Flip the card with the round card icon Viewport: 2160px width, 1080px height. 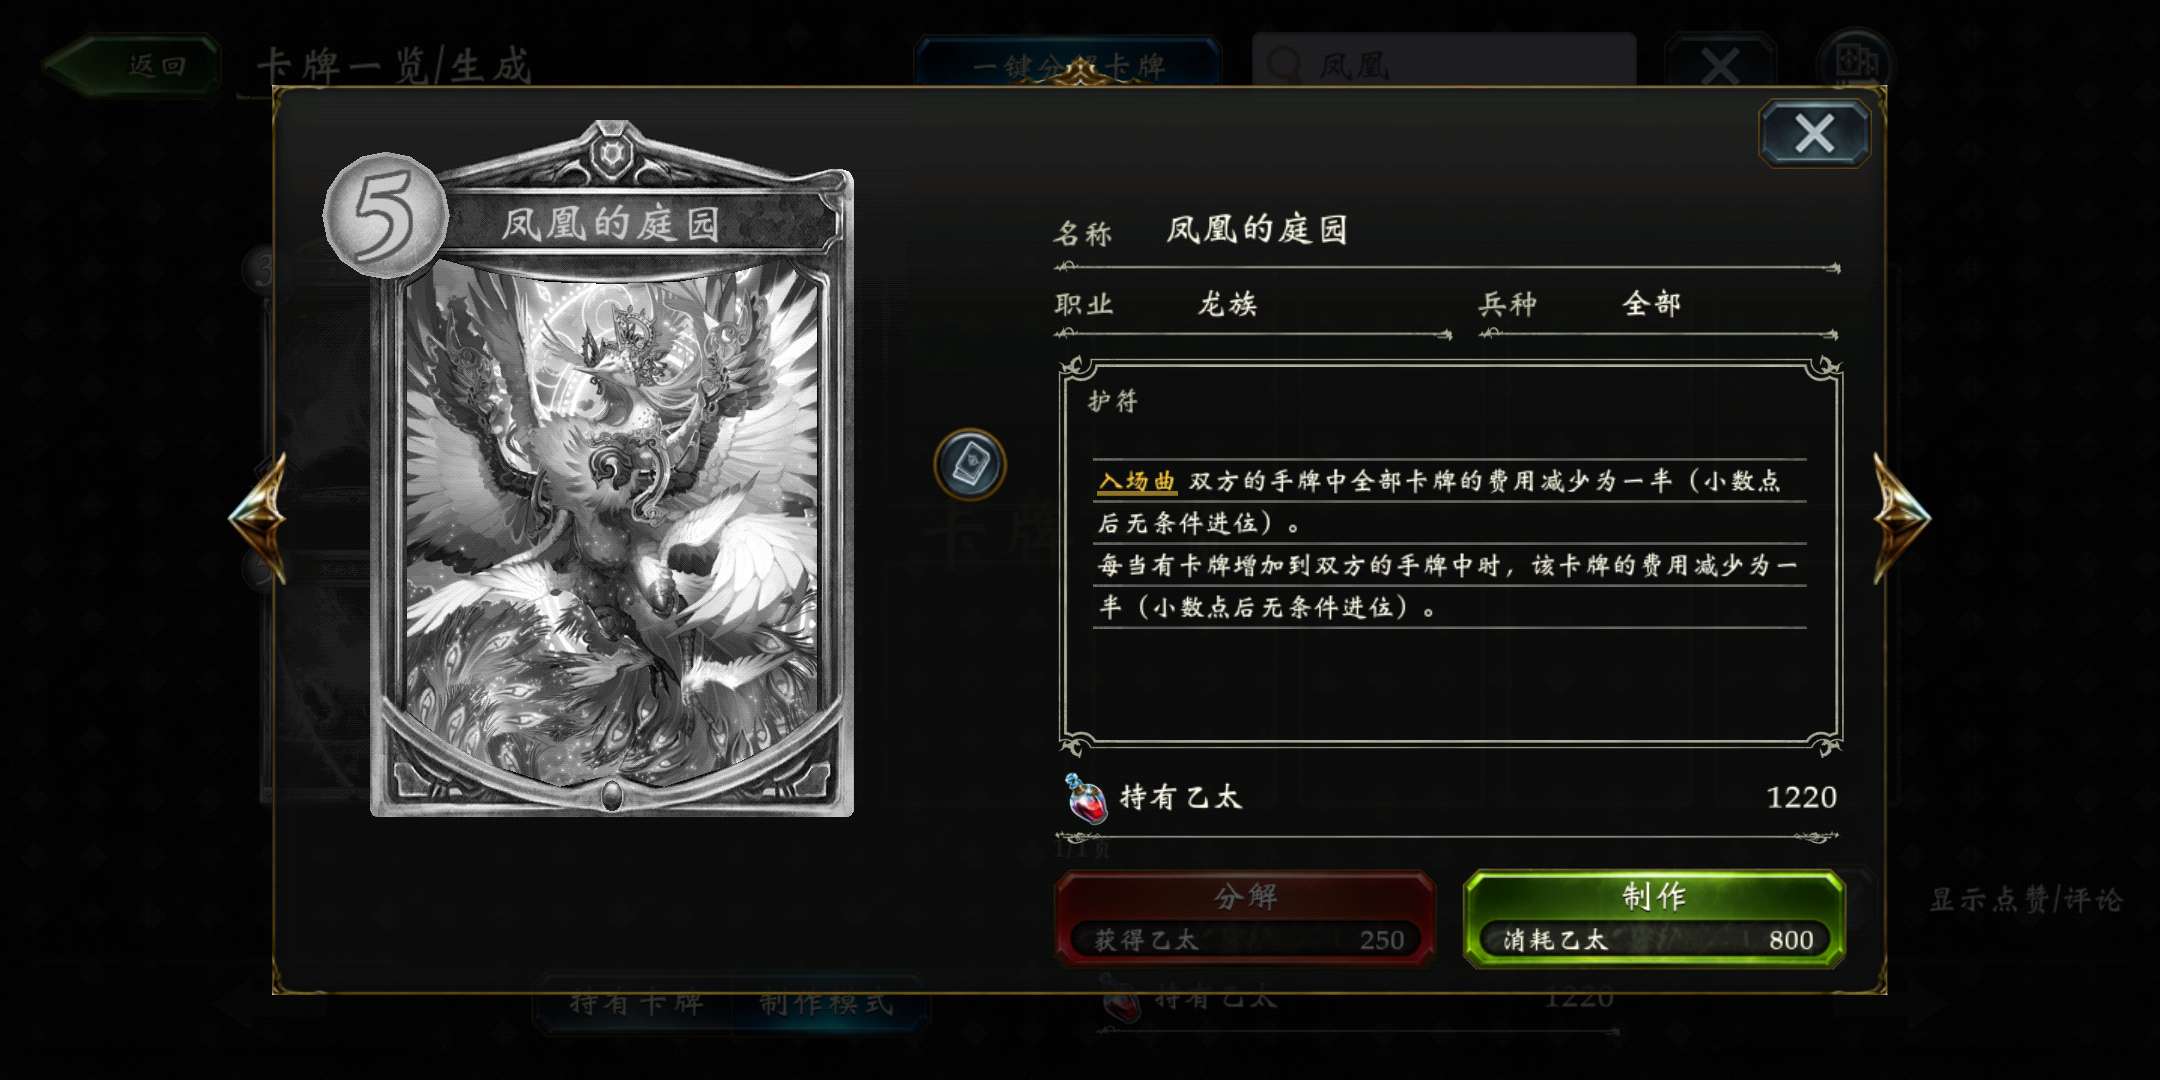969,464
